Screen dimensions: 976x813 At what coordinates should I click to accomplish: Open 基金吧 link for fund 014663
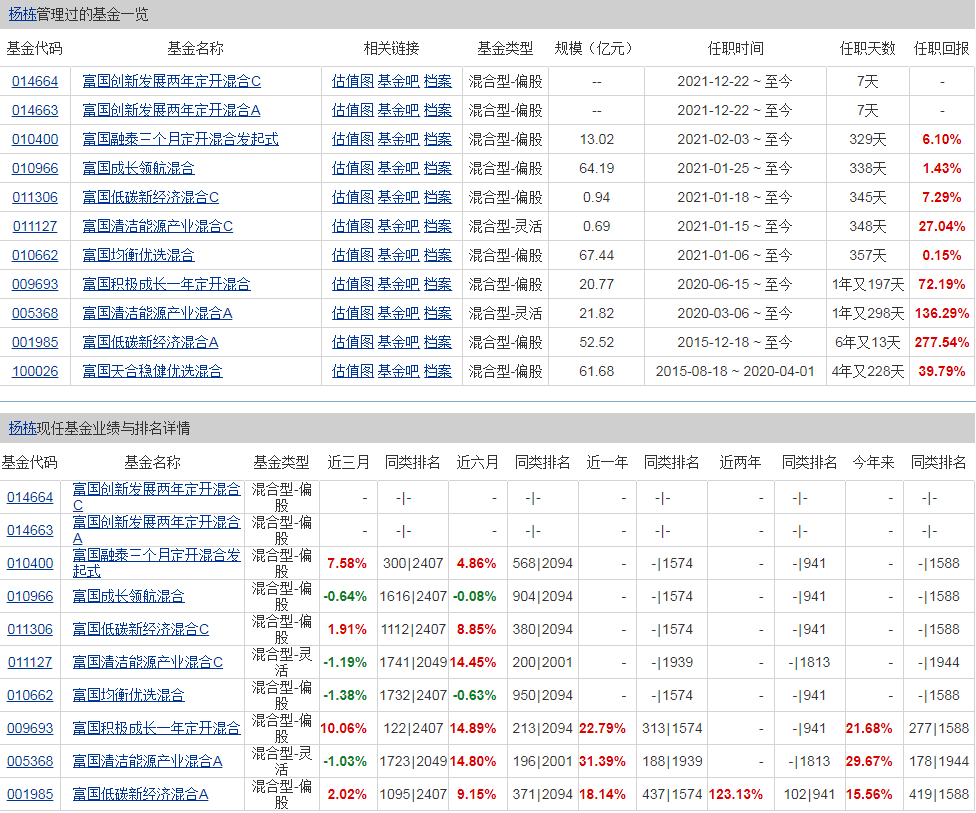tap(397, 110)
